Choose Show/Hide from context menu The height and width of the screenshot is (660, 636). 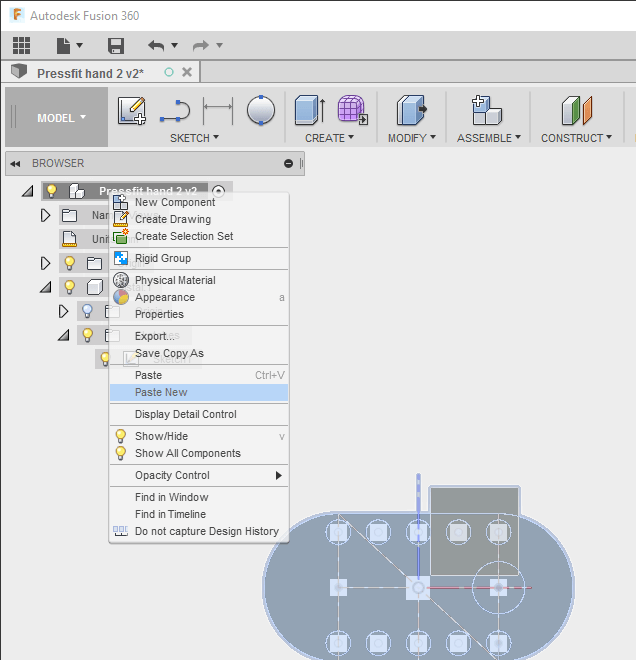coord(199,436)
